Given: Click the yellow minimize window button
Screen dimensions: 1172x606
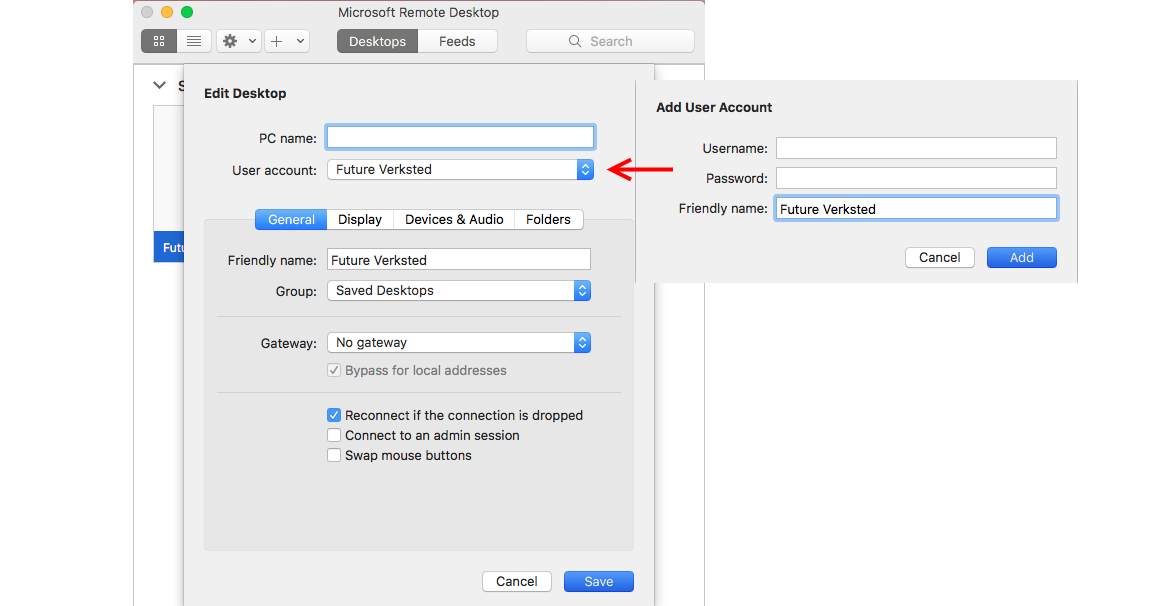Looking at the screenshot, I should click(167, 12).
